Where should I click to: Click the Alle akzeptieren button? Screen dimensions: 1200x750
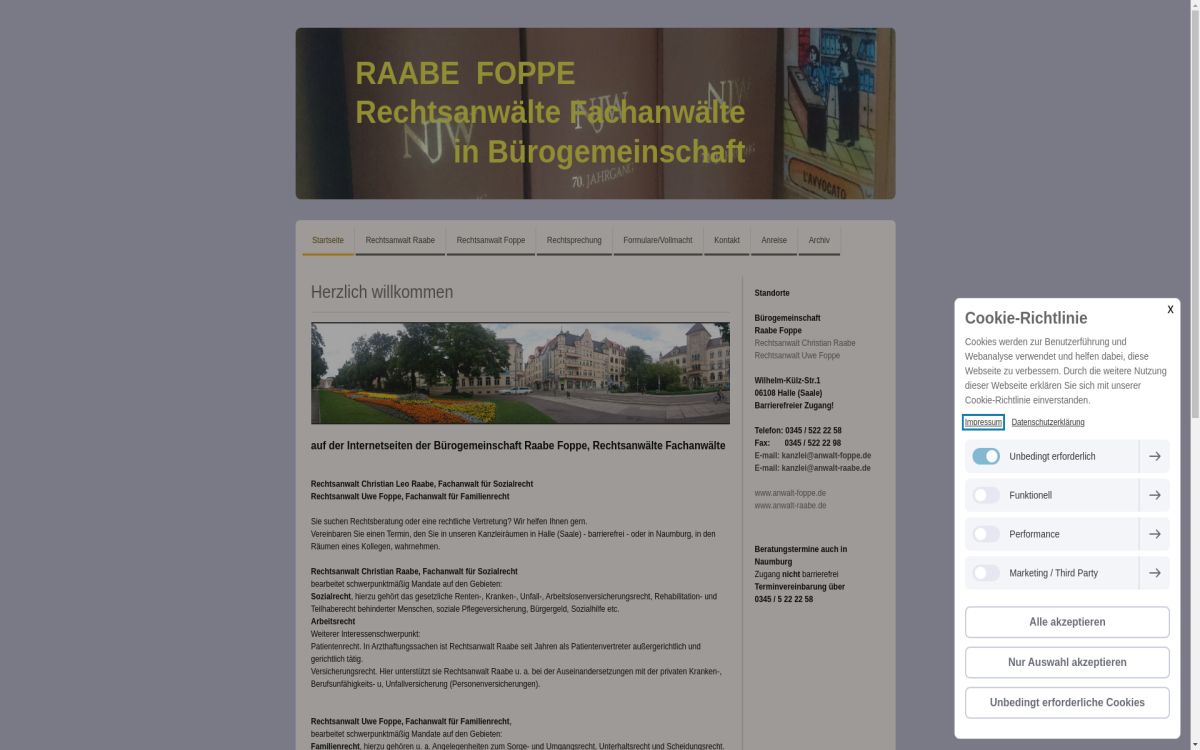[1066, 621]
